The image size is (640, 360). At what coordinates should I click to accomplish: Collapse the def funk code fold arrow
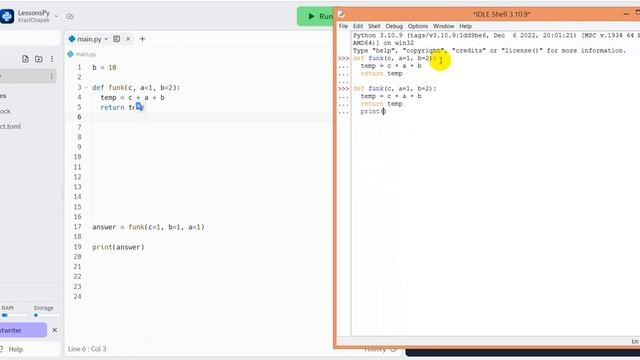click(86, 87)
